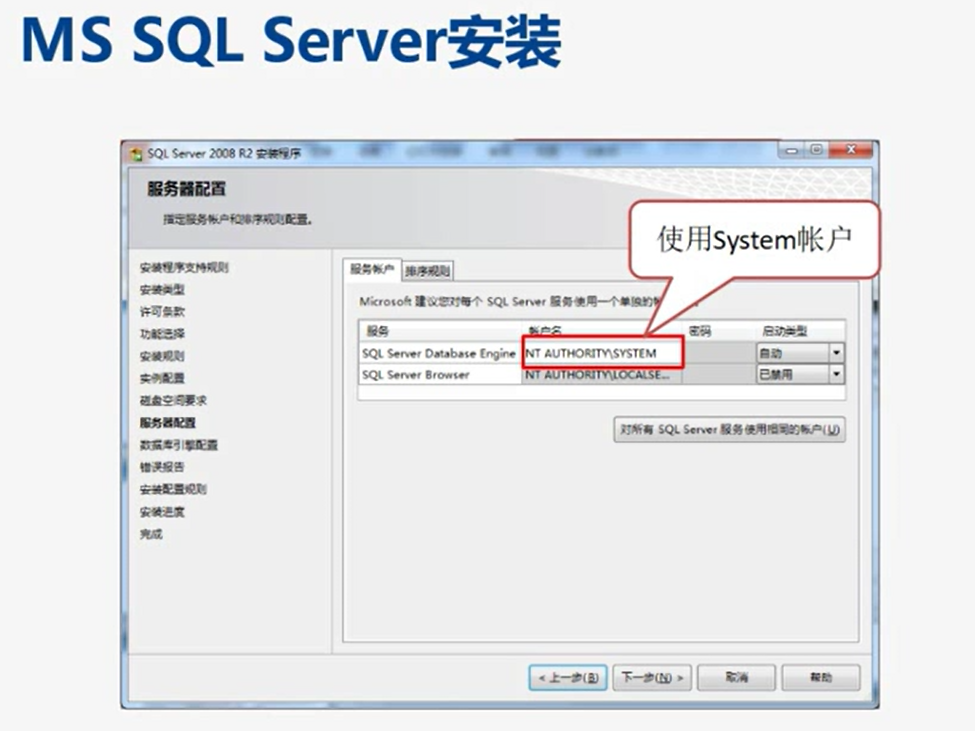Open the 排序规则 tab
The width and height of the screenshot is (975, 731).
pyautogui.click(x=427, y=271)
